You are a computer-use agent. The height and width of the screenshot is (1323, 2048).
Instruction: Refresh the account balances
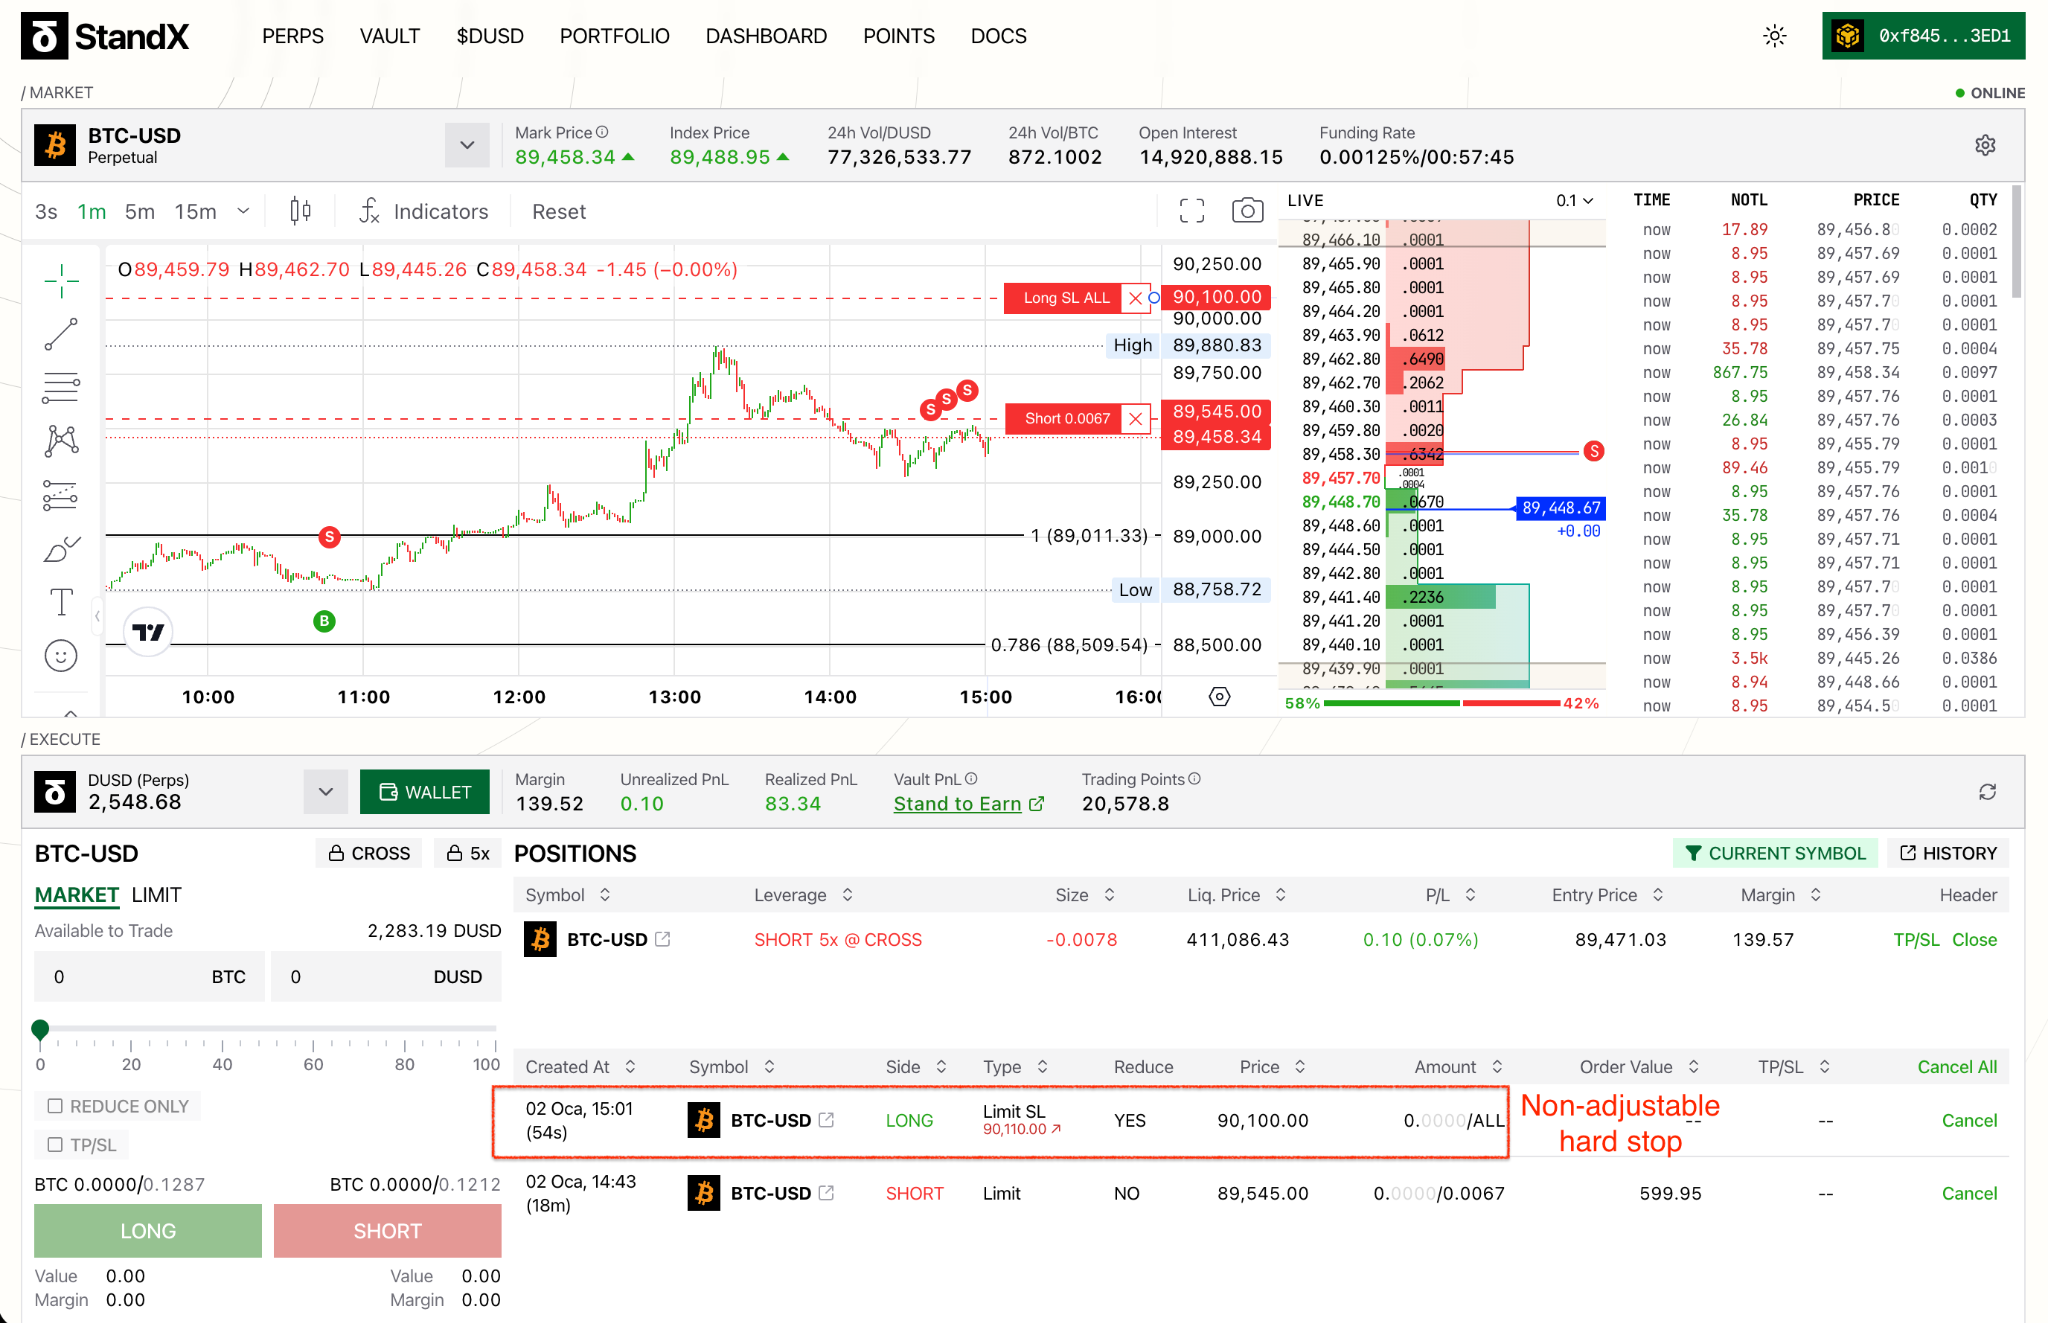pos(1987,792)
